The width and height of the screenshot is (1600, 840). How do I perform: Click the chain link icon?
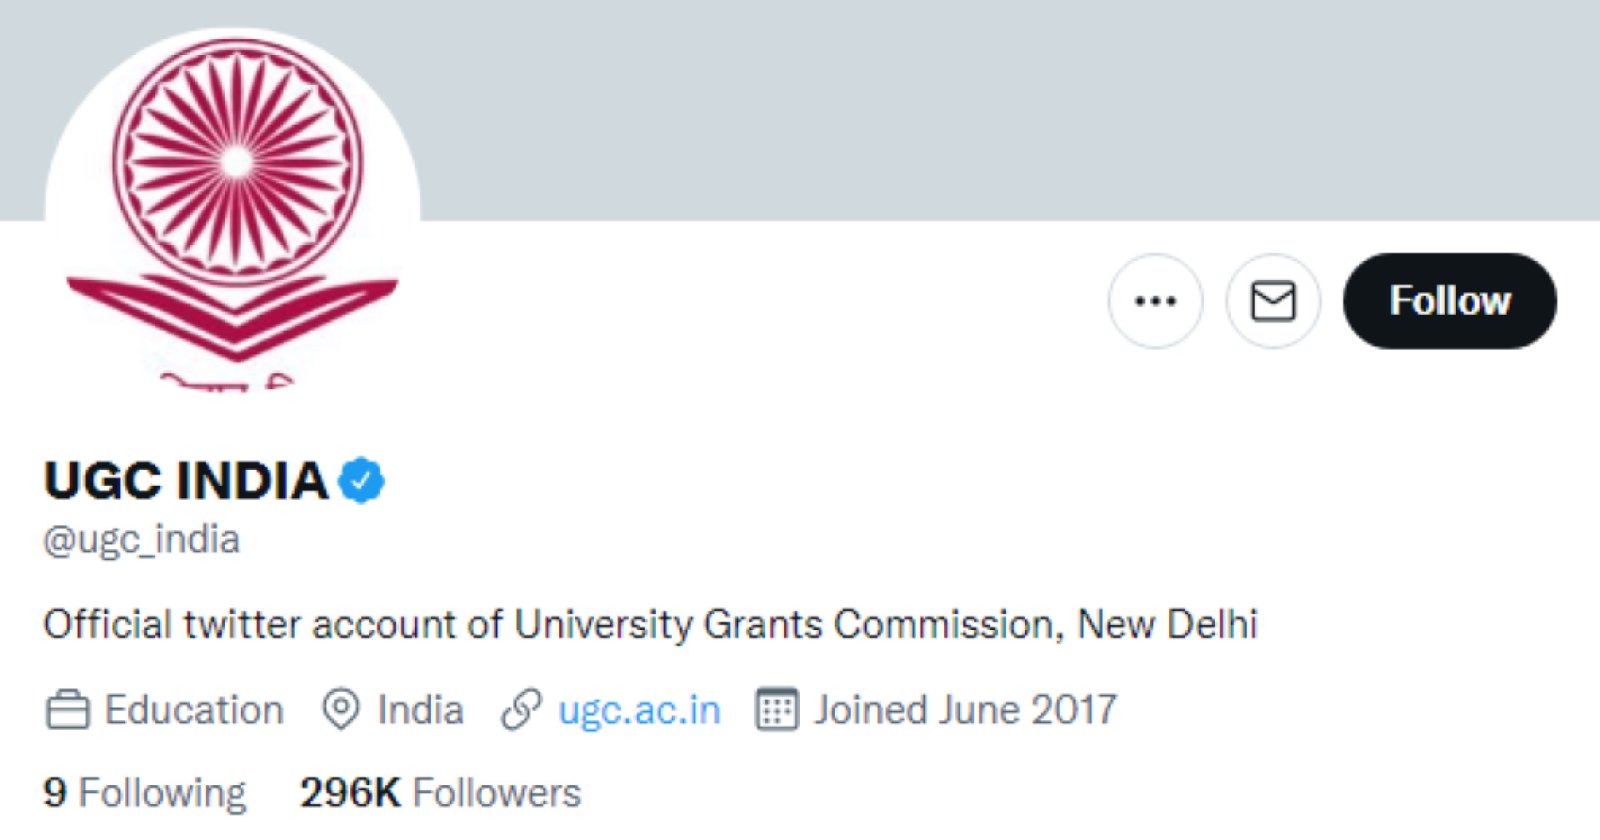click(x=521, y=710)
